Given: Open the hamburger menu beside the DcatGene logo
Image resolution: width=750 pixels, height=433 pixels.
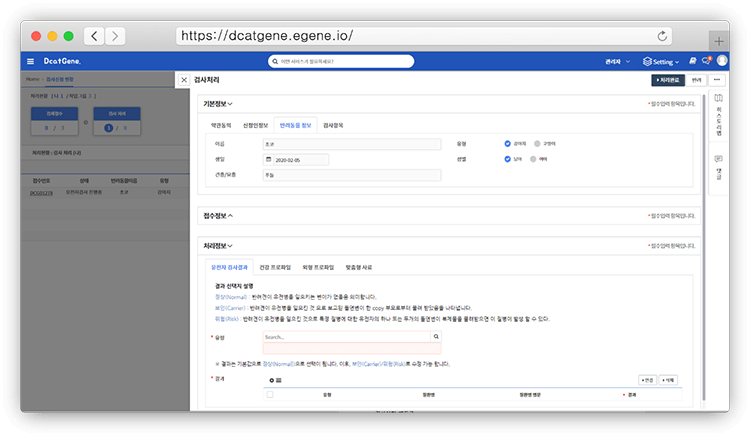Looking at the screenshot, I should [x=30, y=61].
